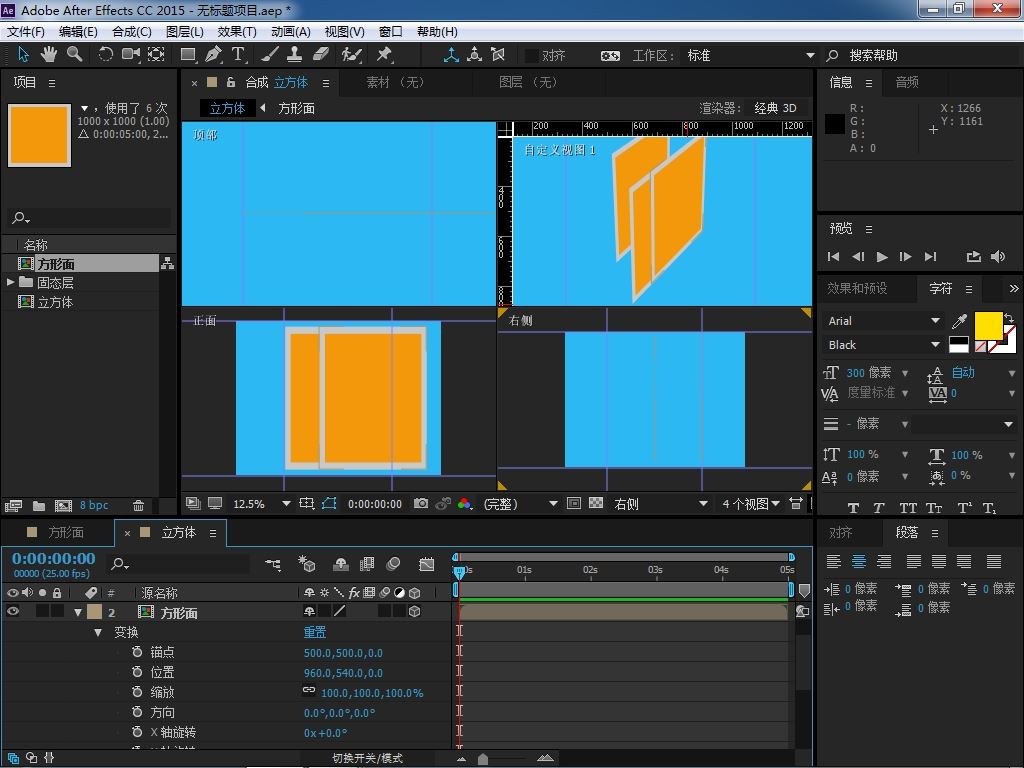Image resolution: width=1024 pixels, height=768 pixels.
Task: Click 重置 to reset the transform
Action: (x=315, y=633)
